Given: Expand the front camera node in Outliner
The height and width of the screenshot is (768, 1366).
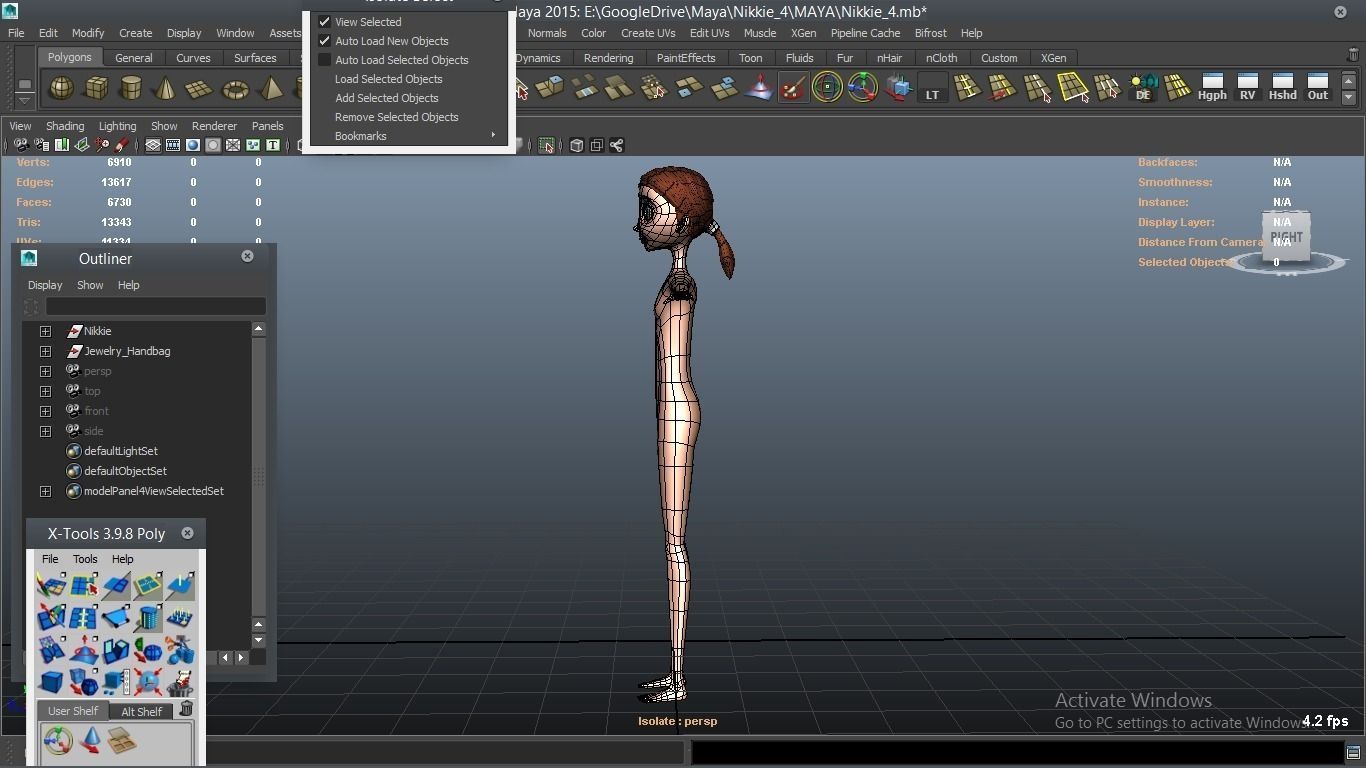Looking at the screenshot, I should [x=45, y=411].
